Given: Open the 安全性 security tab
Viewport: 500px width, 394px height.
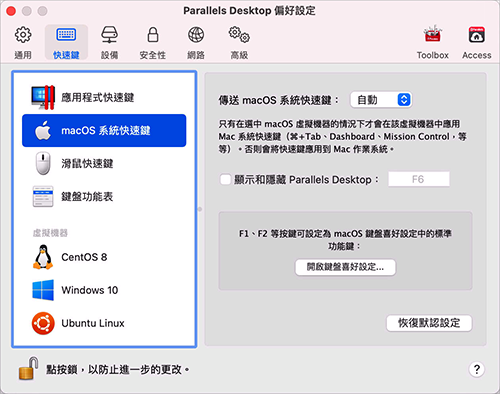Looking at the screenshot, I should (153, 43).
